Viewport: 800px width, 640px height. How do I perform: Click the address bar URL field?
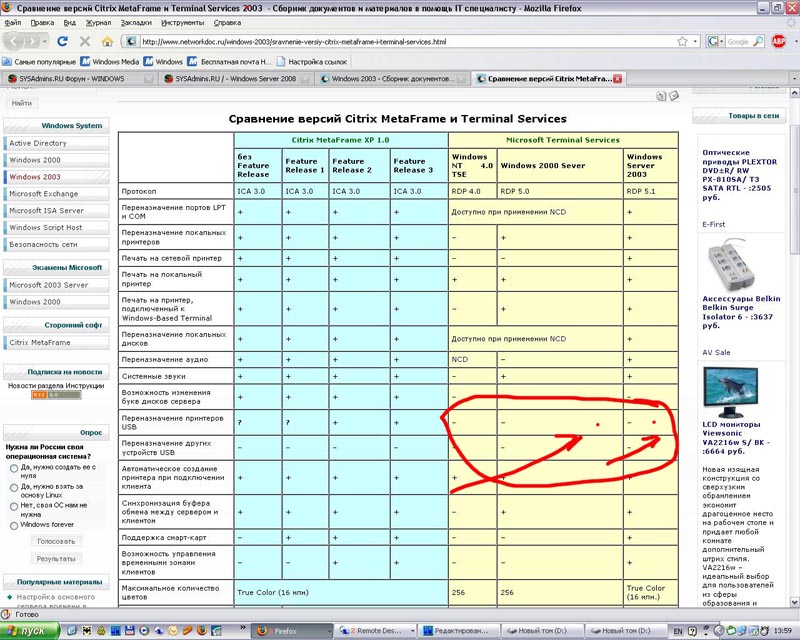tap(406, 41)
